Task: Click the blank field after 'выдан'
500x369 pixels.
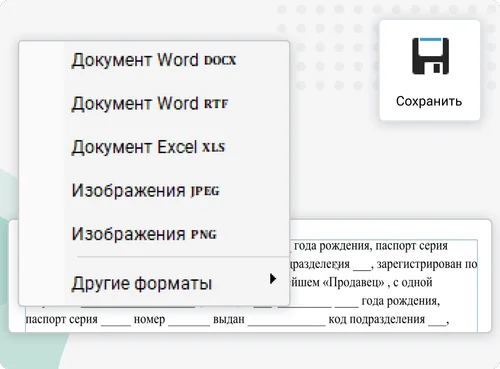Action: coord(287,320)
